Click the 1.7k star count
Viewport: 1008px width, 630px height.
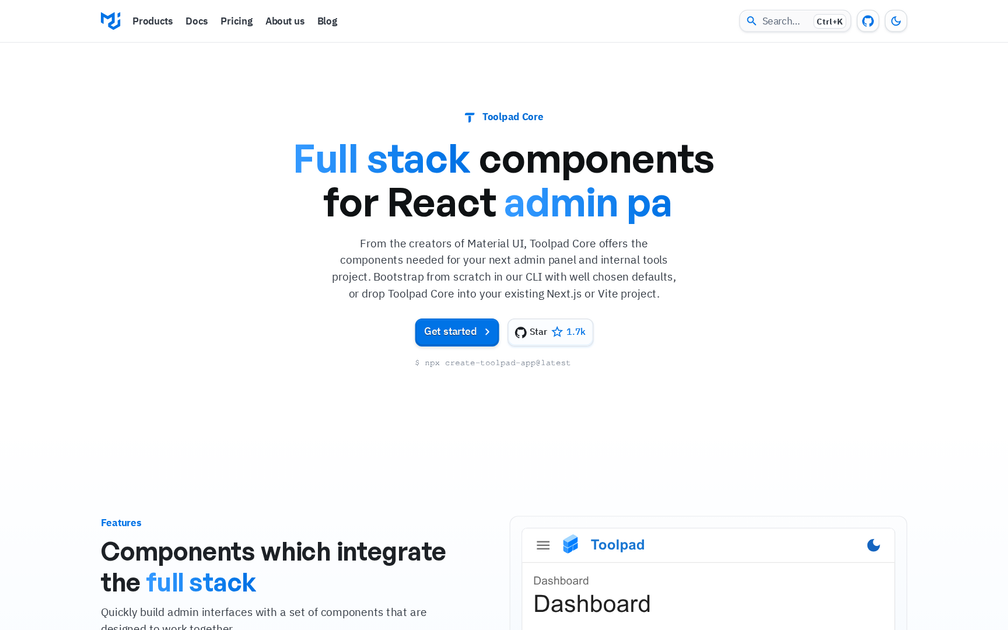[575, 332]
